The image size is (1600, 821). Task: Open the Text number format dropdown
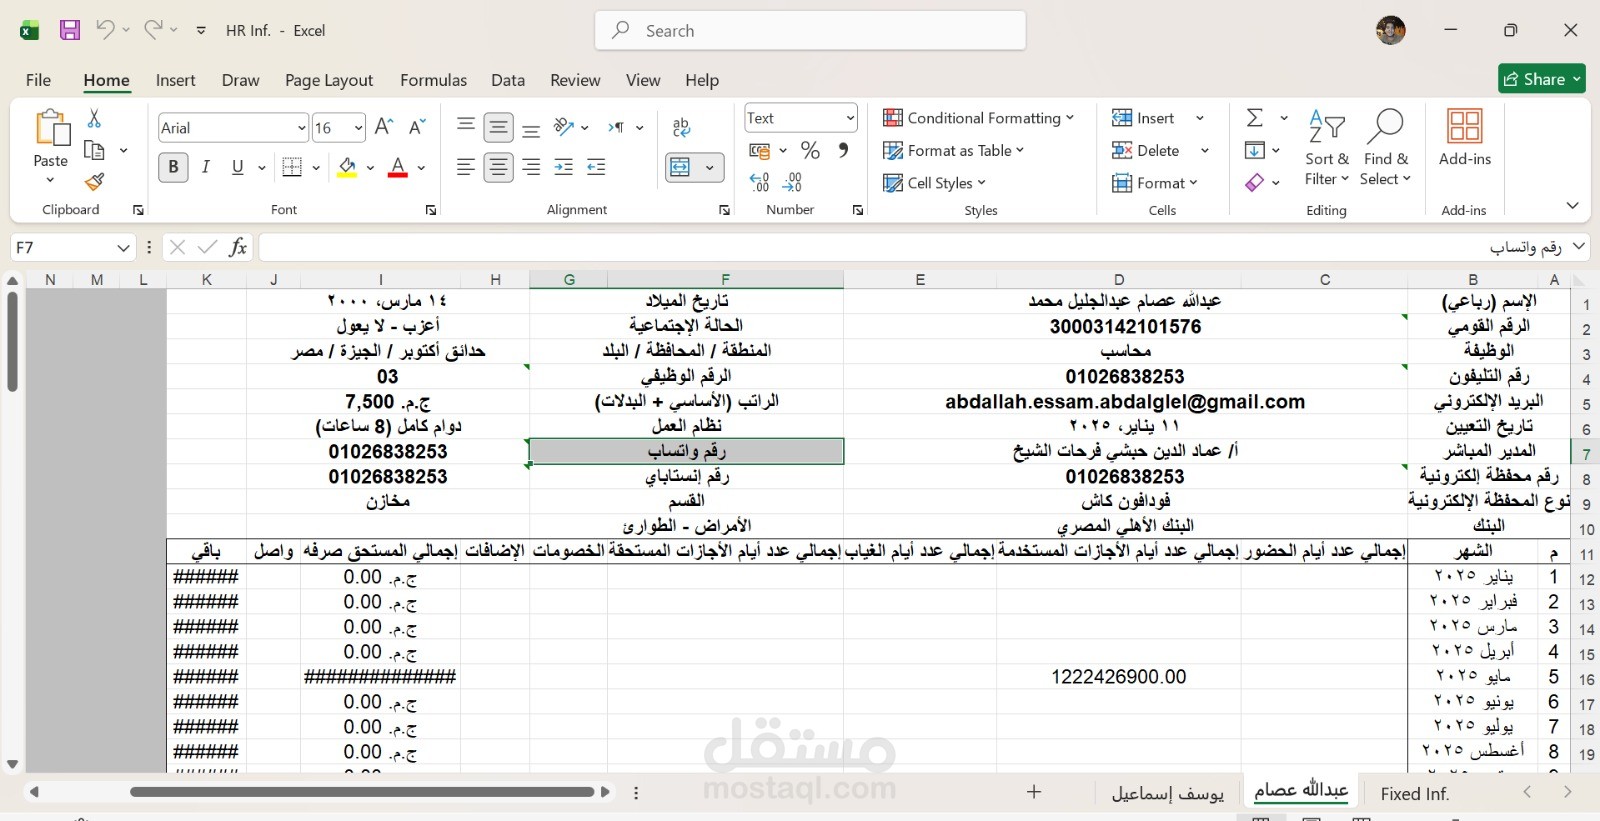(850, 118)
